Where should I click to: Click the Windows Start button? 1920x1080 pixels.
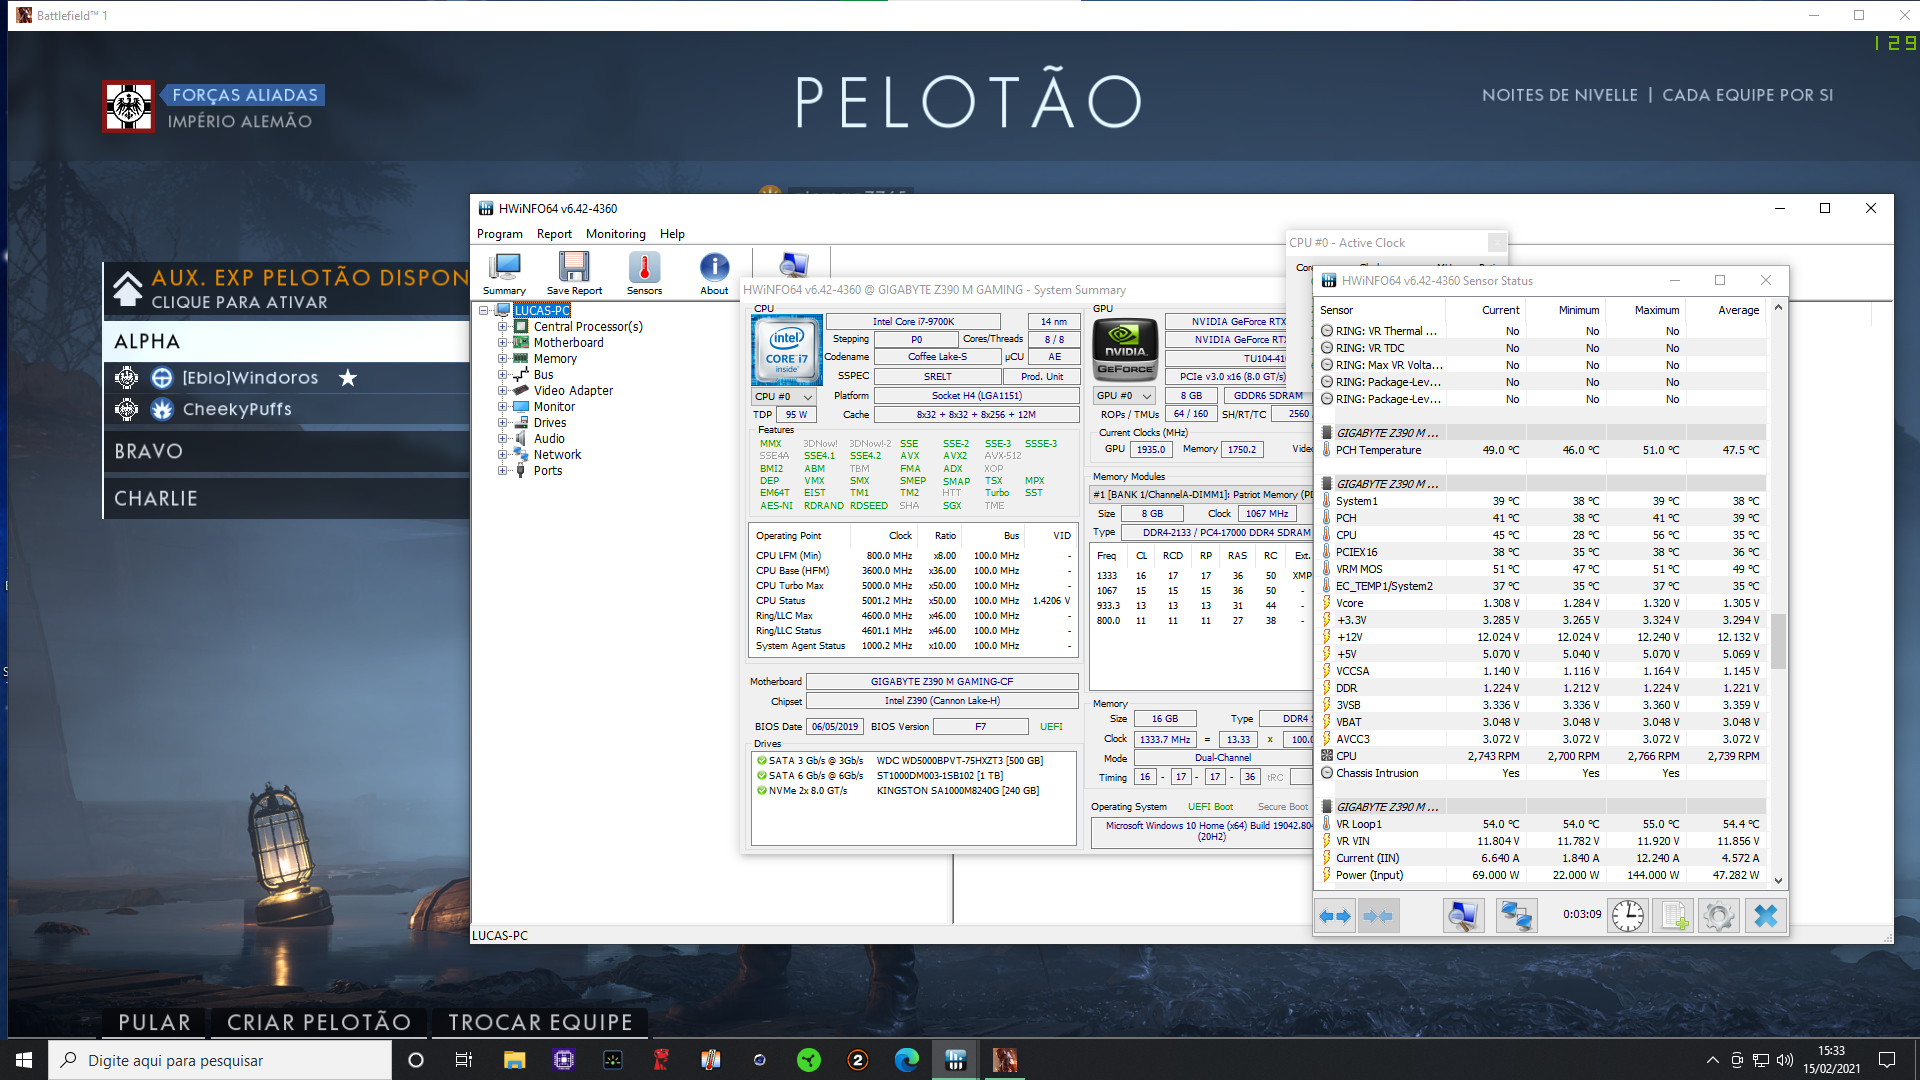pyautogui.click(x=24, y=1060)
